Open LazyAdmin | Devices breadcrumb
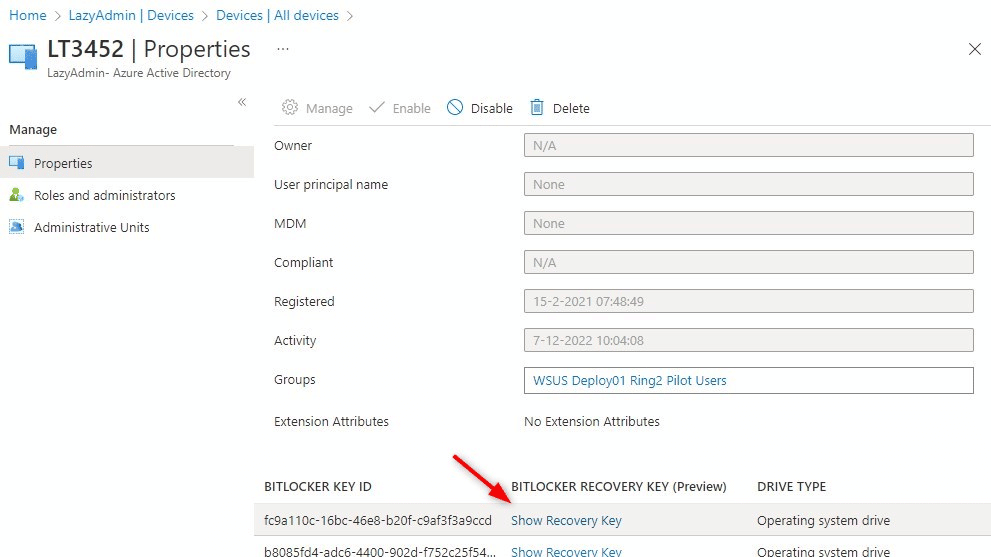This screenshot has height=557, width=991. 131,15
